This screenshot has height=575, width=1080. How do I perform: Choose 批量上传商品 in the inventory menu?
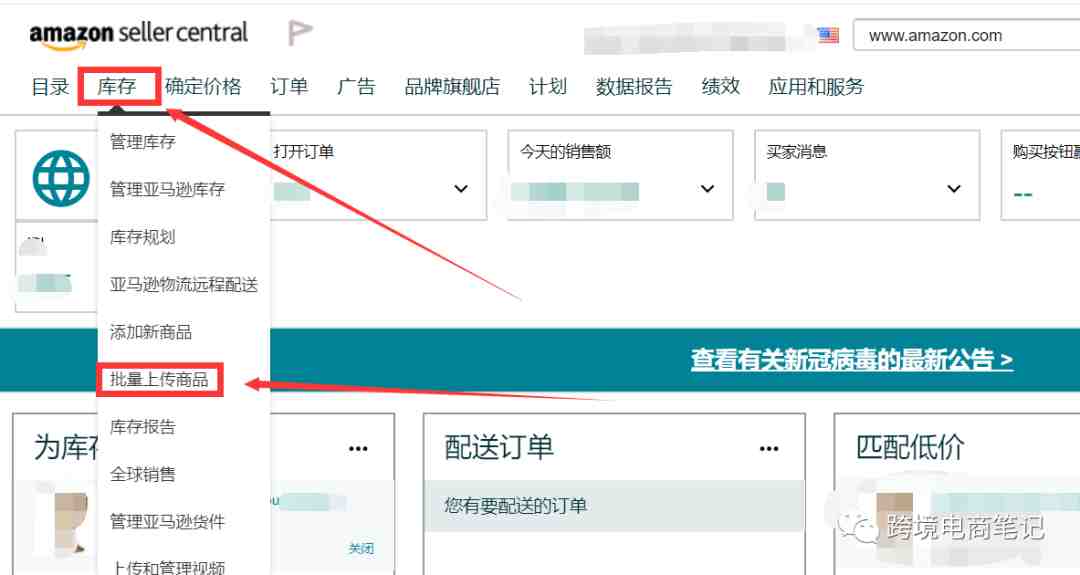(x=159, y=379)
